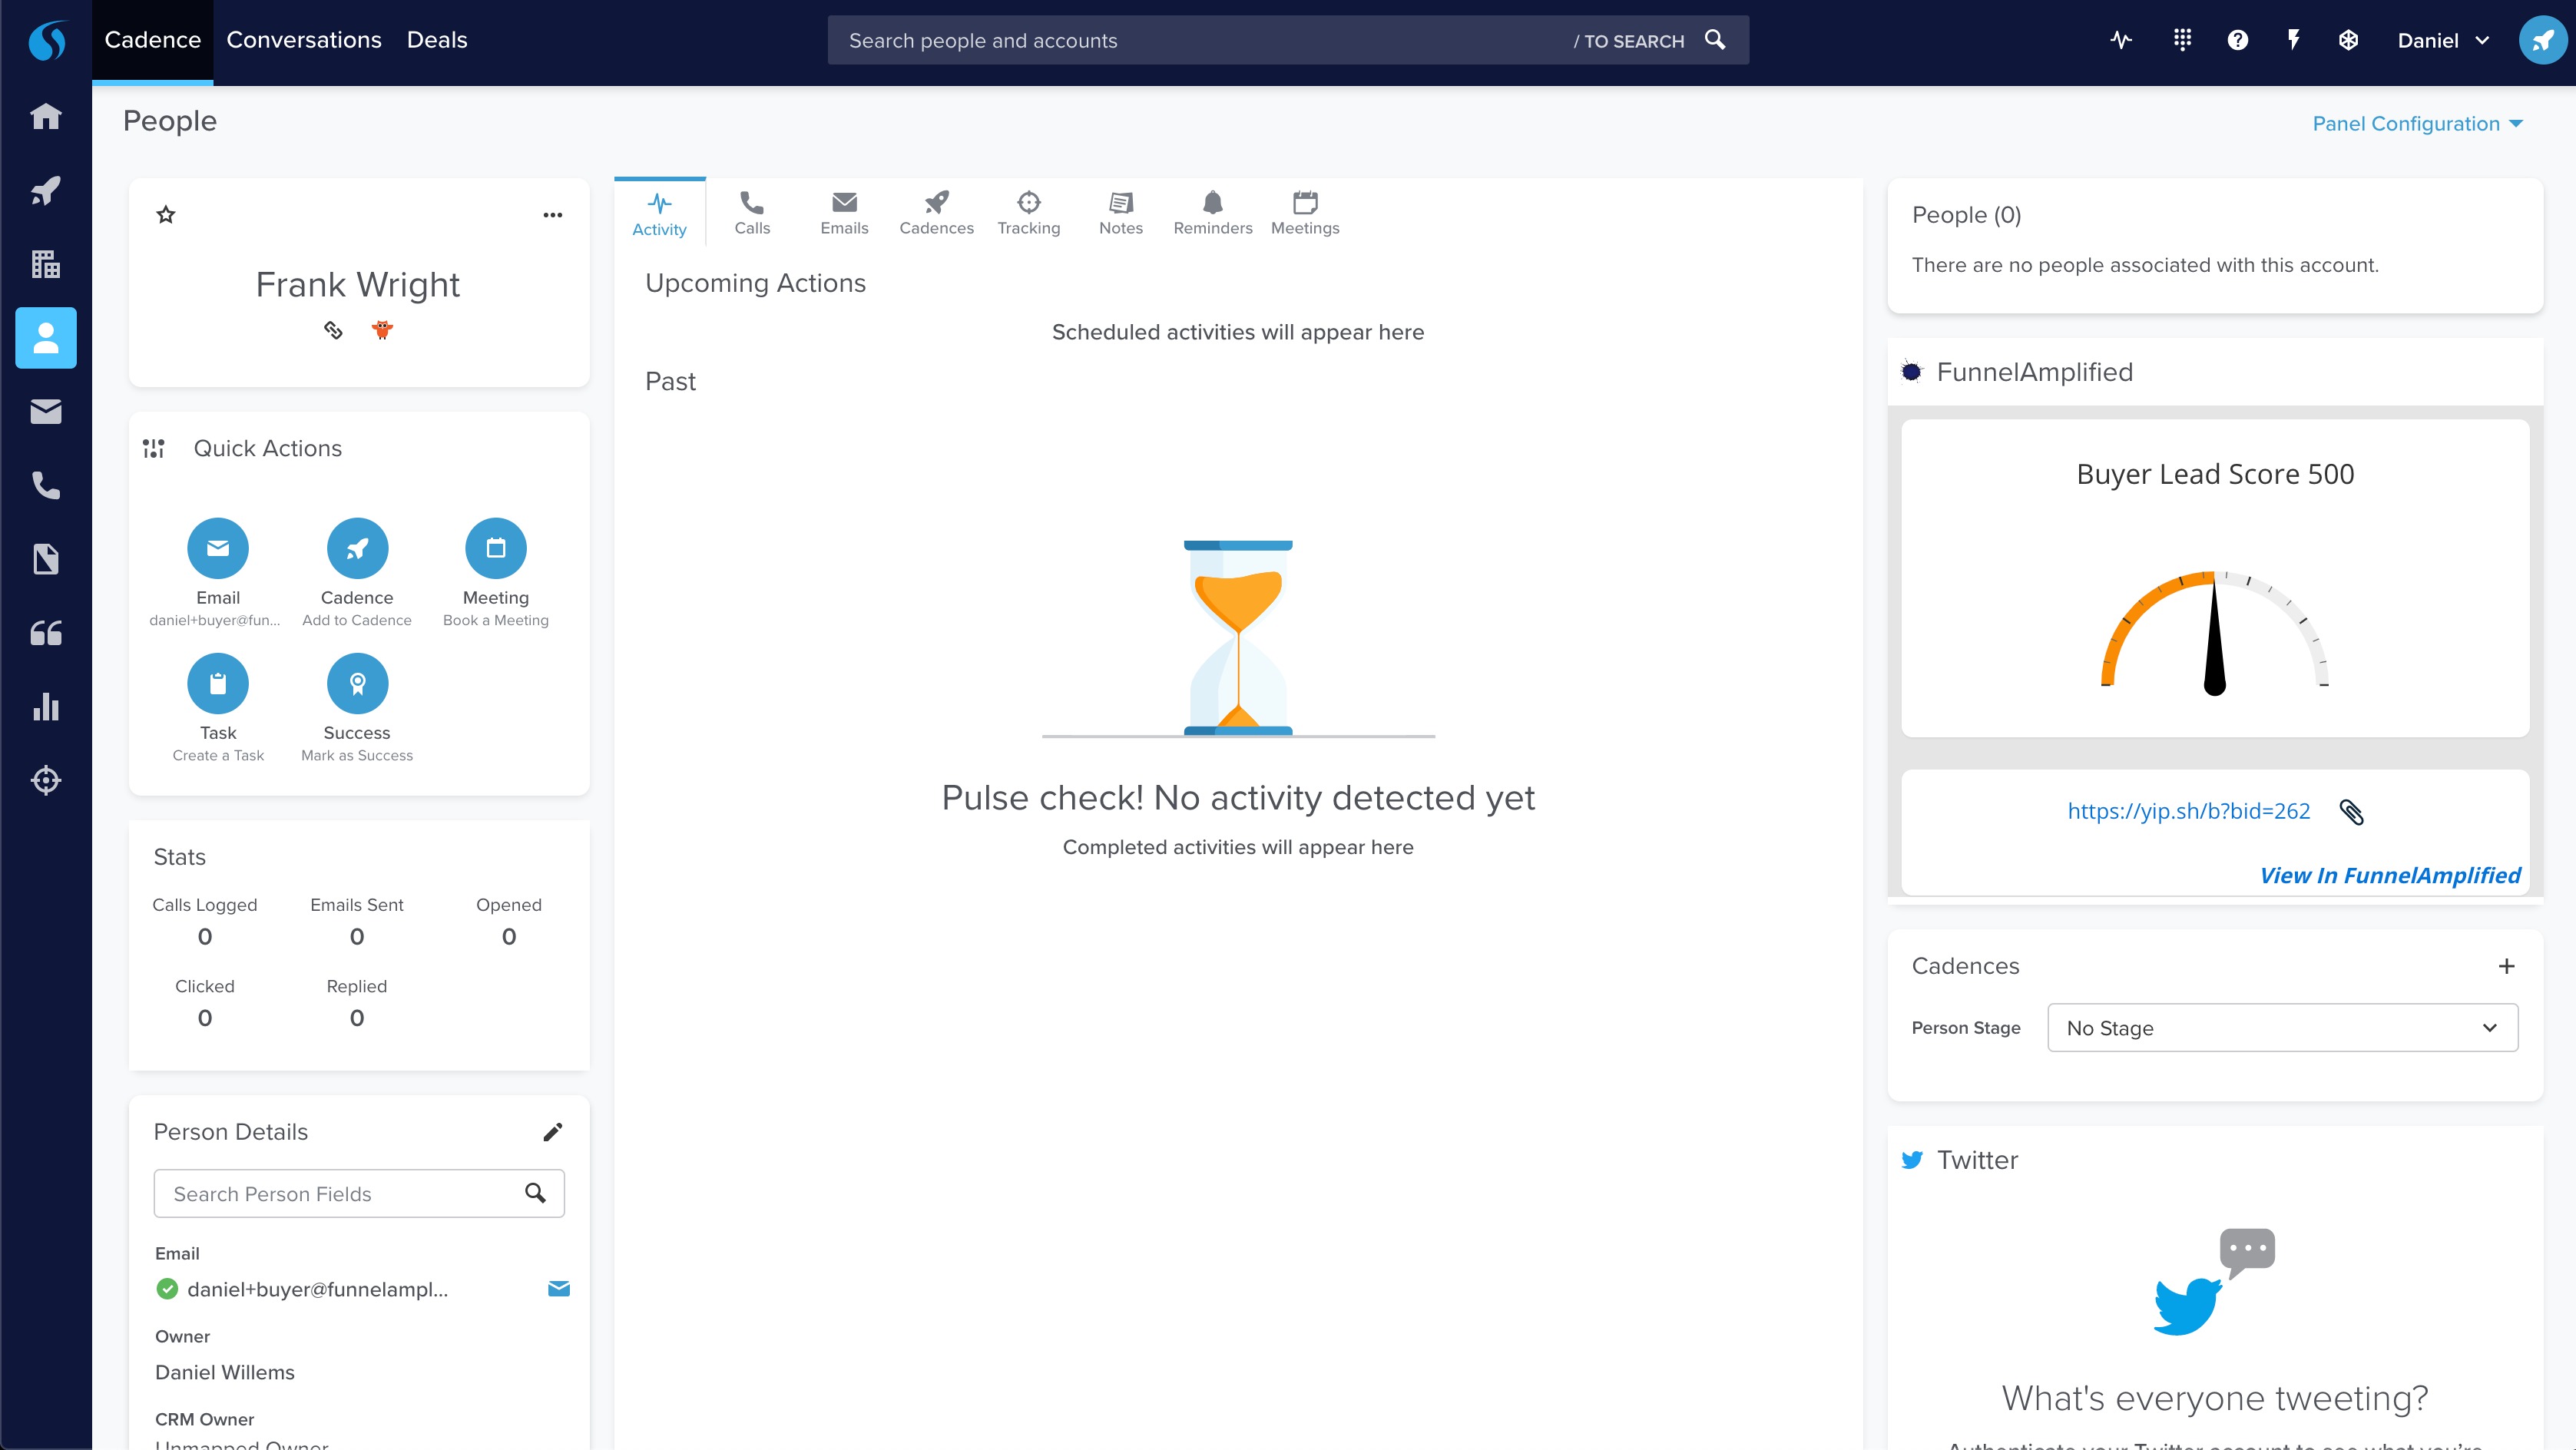Switch to the Calls tab
The image size is (2576, 1450).
click(x=752, y=212)
